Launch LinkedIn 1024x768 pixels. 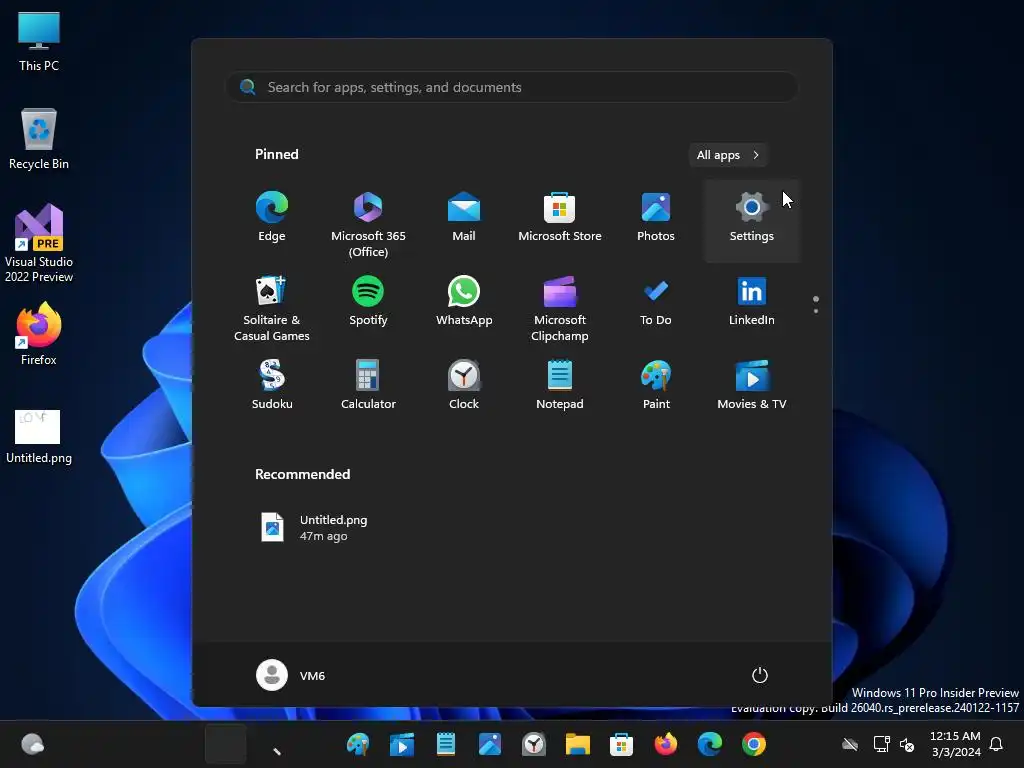click(752, 301)
